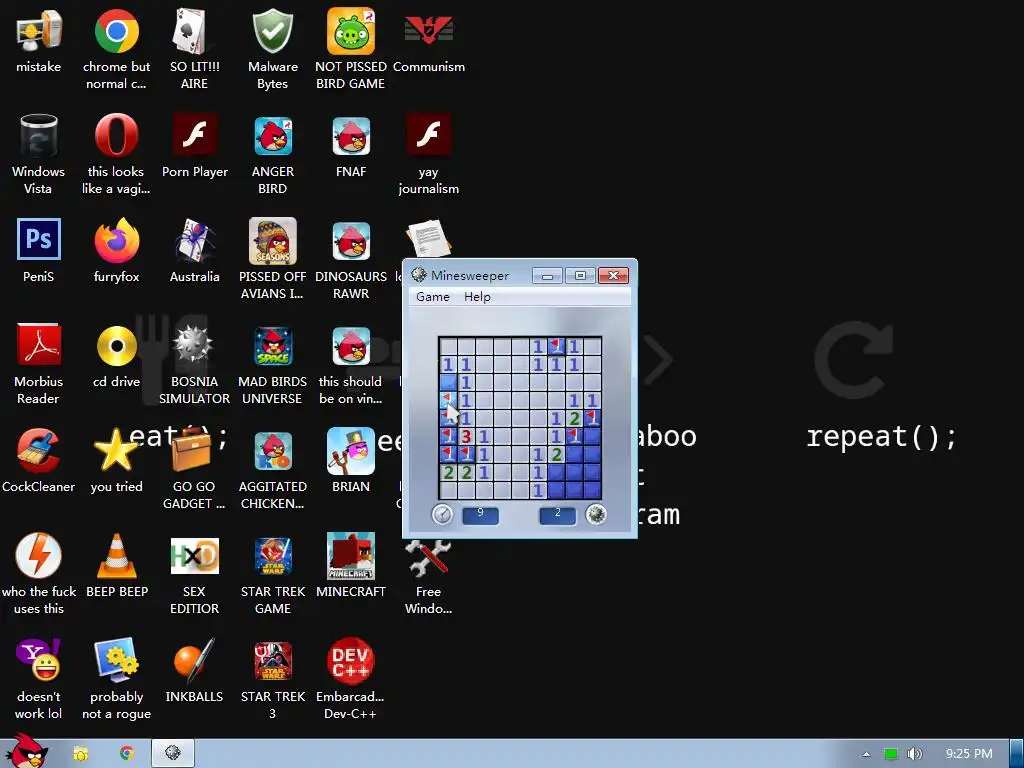Show hidden system tray icons

tap(866, 754)
